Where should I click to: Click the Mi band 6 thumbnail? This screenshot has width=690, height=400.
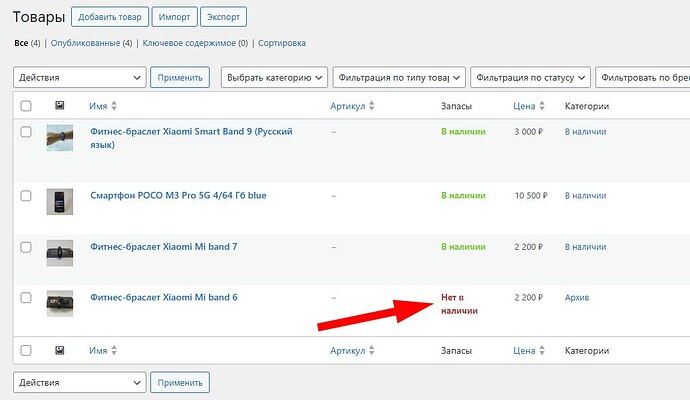click(x=60, y=304)
